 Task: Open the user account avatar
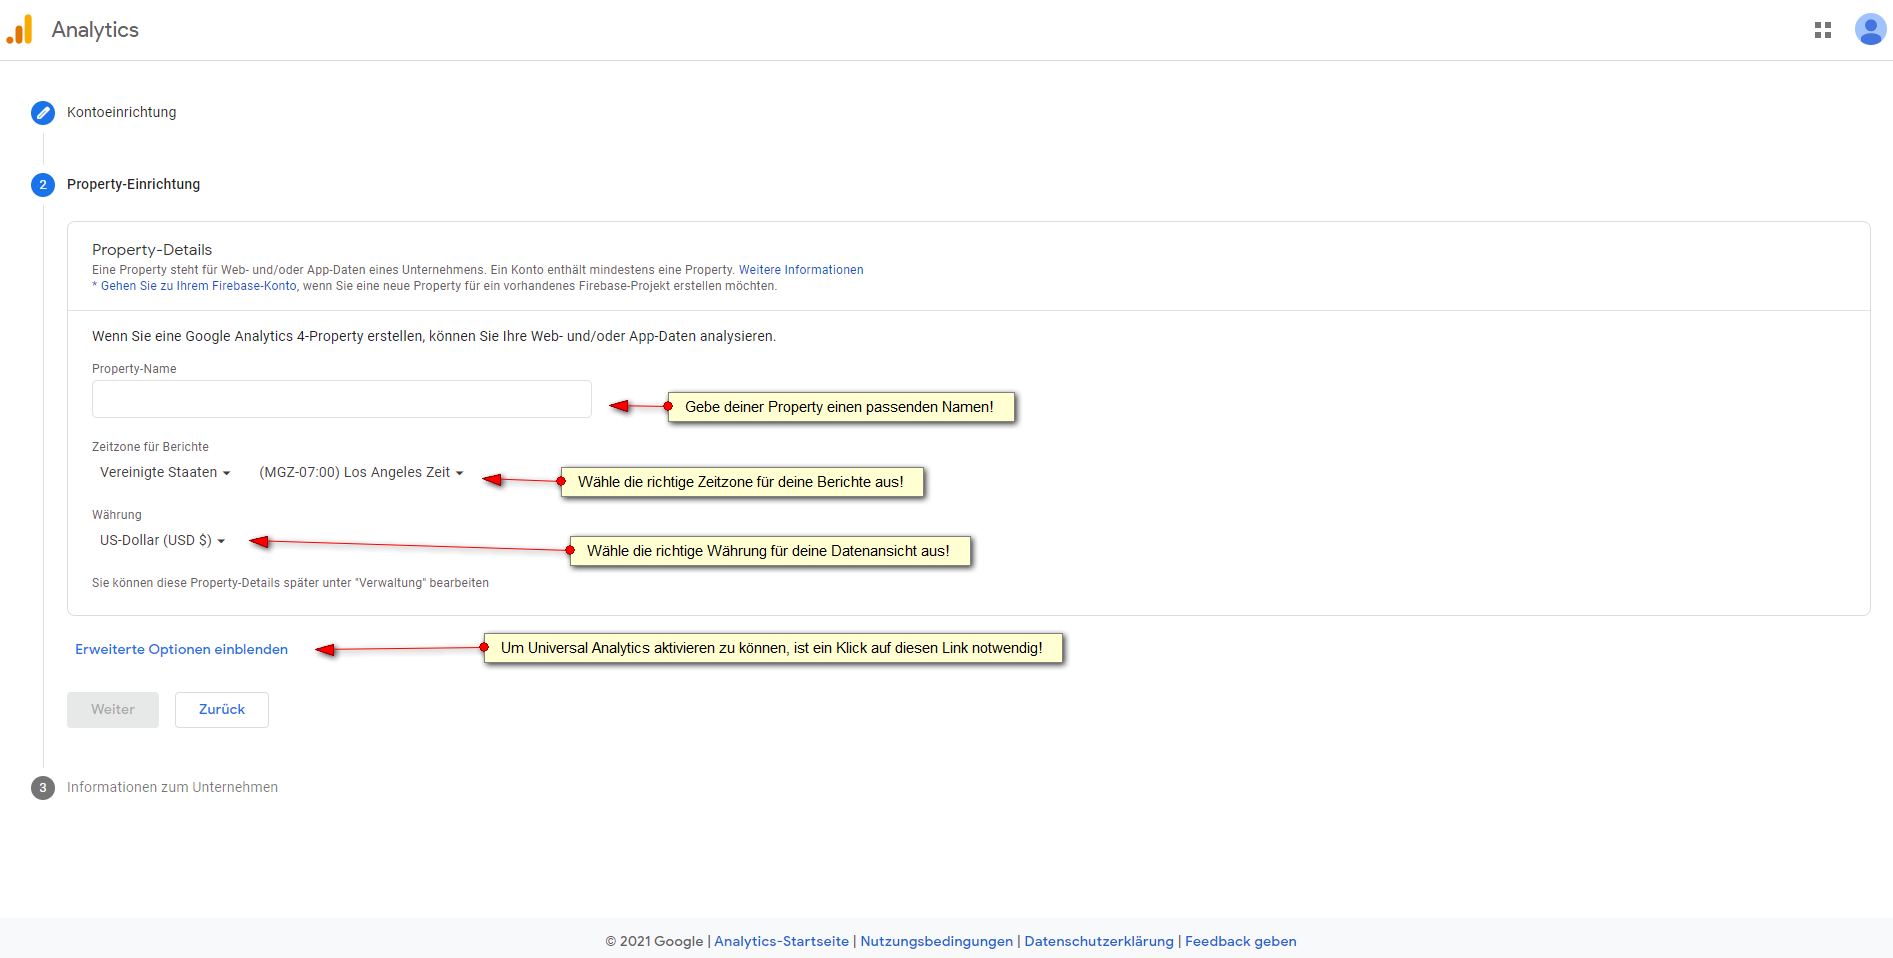[1870, 30]
